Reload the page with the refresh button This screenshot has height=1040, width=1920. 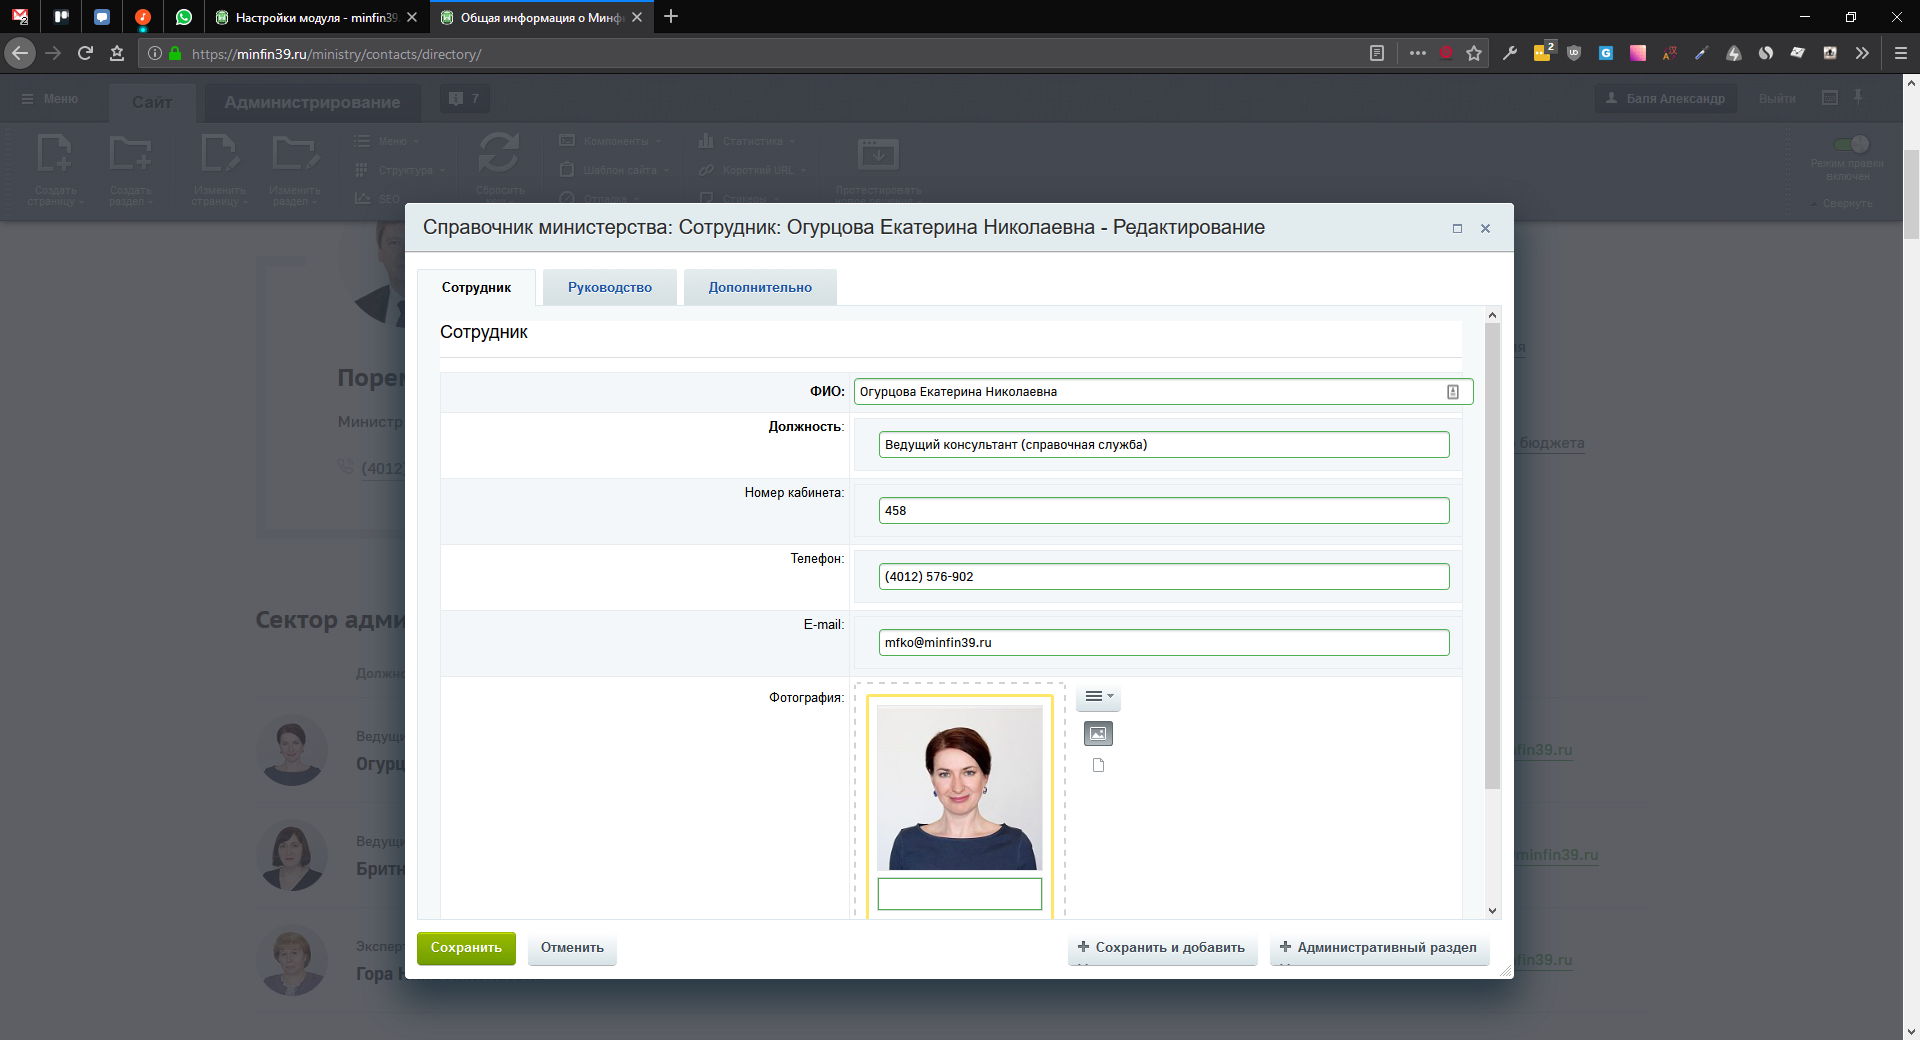85,54
